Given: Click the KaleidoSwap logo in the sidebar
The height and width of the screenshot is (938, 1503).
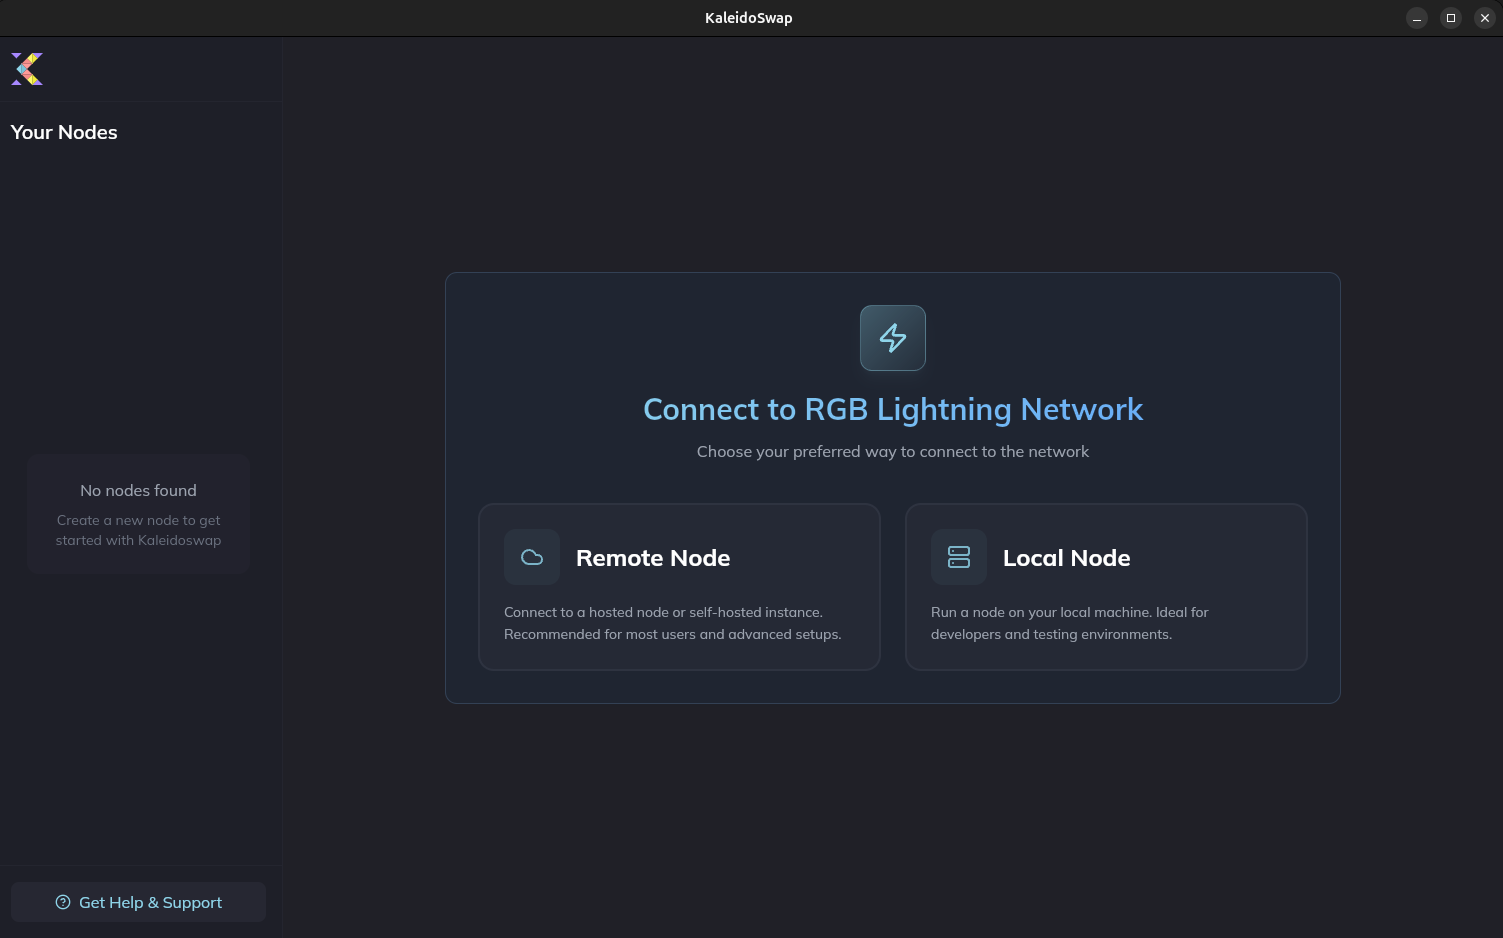Looking at the screenshot, I should (27, 69).
